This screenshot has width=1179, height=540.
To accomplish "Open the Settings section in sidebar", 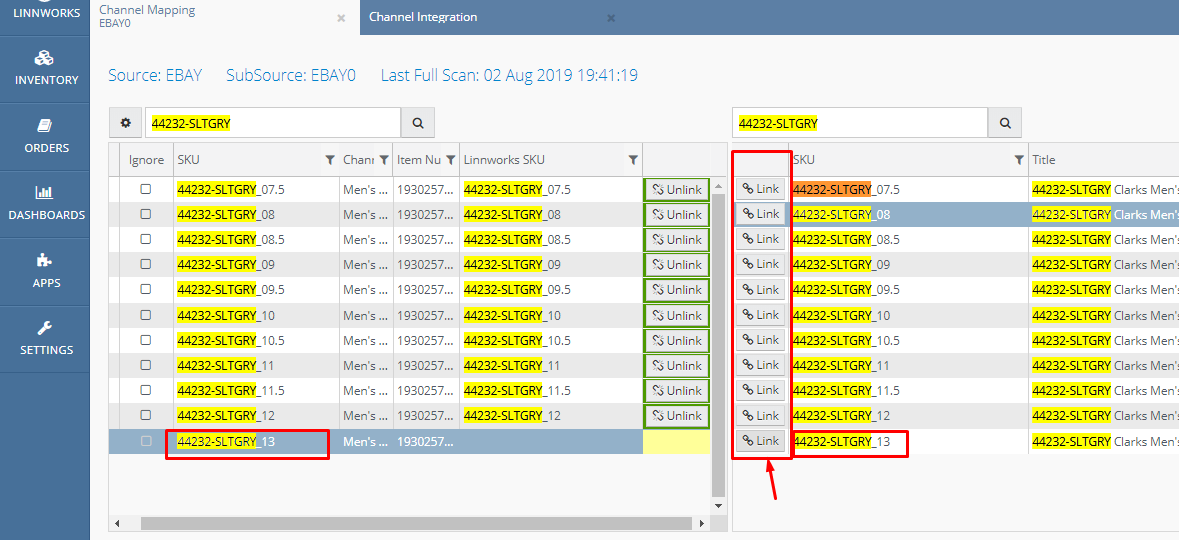I will (x=45, y=338).
